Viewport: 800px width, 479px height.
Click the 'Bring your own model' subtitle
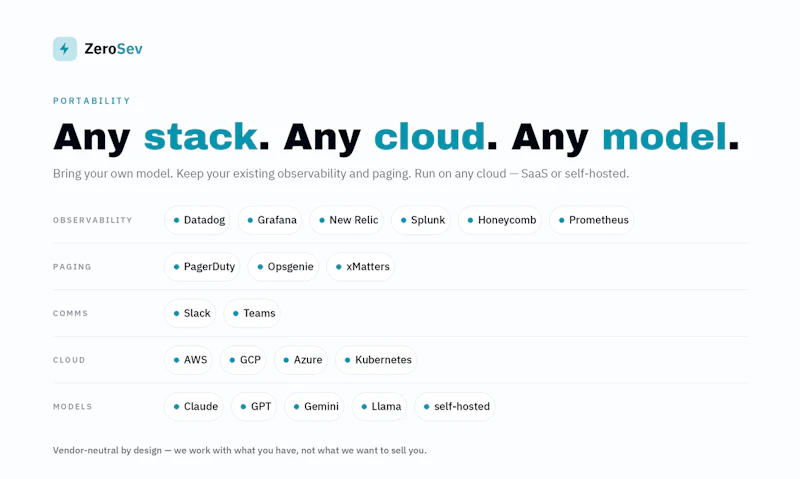pos(341,174)
